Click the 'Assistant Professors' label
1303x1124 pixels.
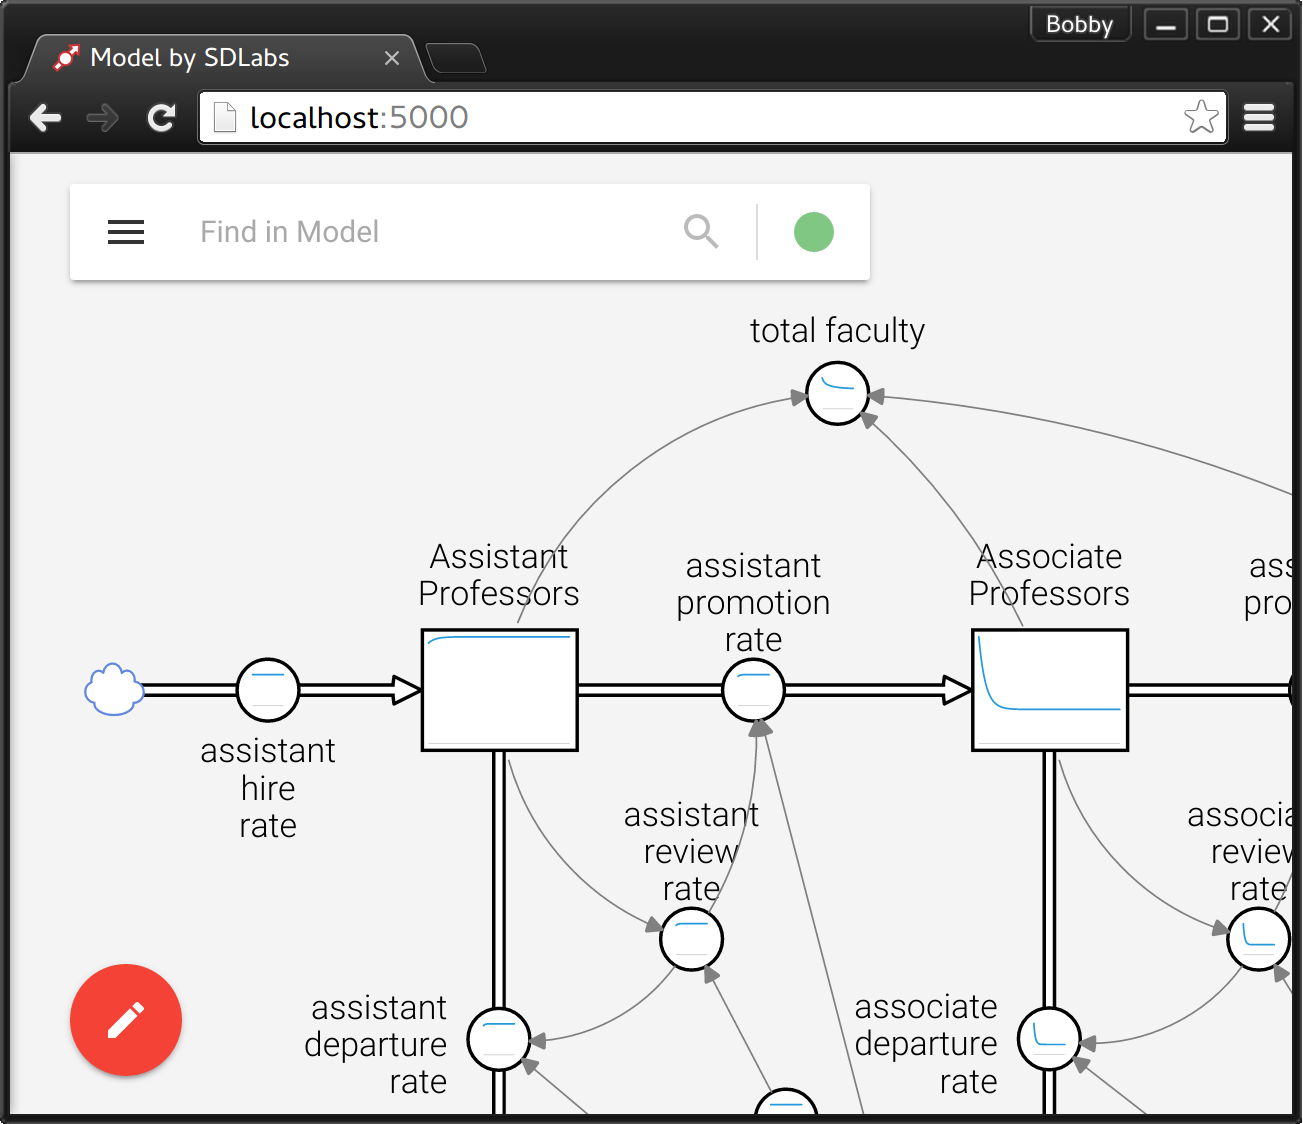click(x=499, y=575)
